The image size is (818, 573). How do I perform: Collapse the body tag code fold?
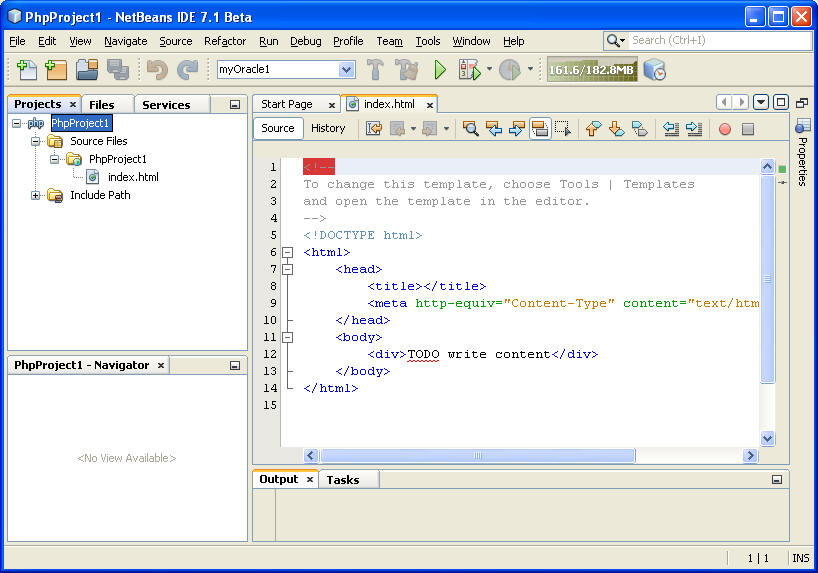tap(287, 337)
